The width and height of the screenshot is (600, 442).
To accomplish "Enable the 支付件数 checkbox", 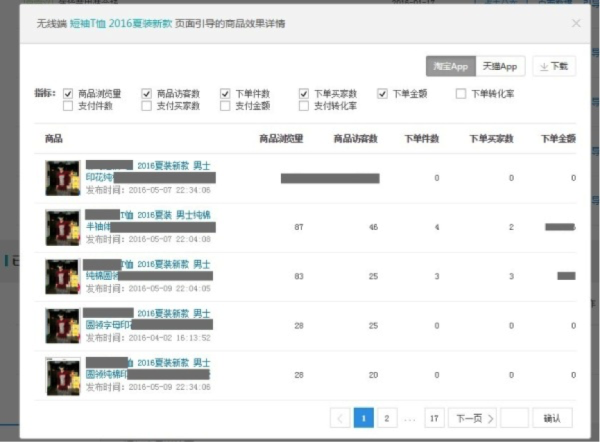I will point(68,106).
